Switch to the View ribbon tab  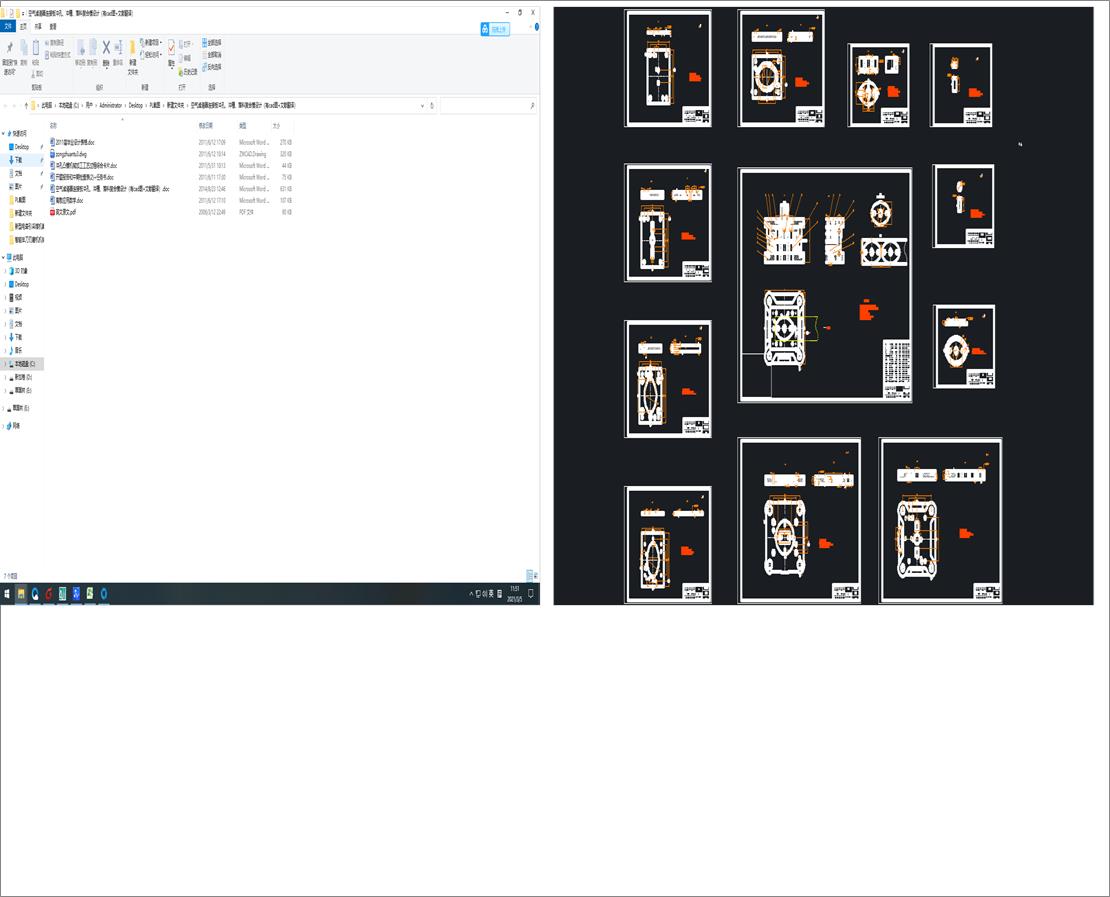coord(53,26)
